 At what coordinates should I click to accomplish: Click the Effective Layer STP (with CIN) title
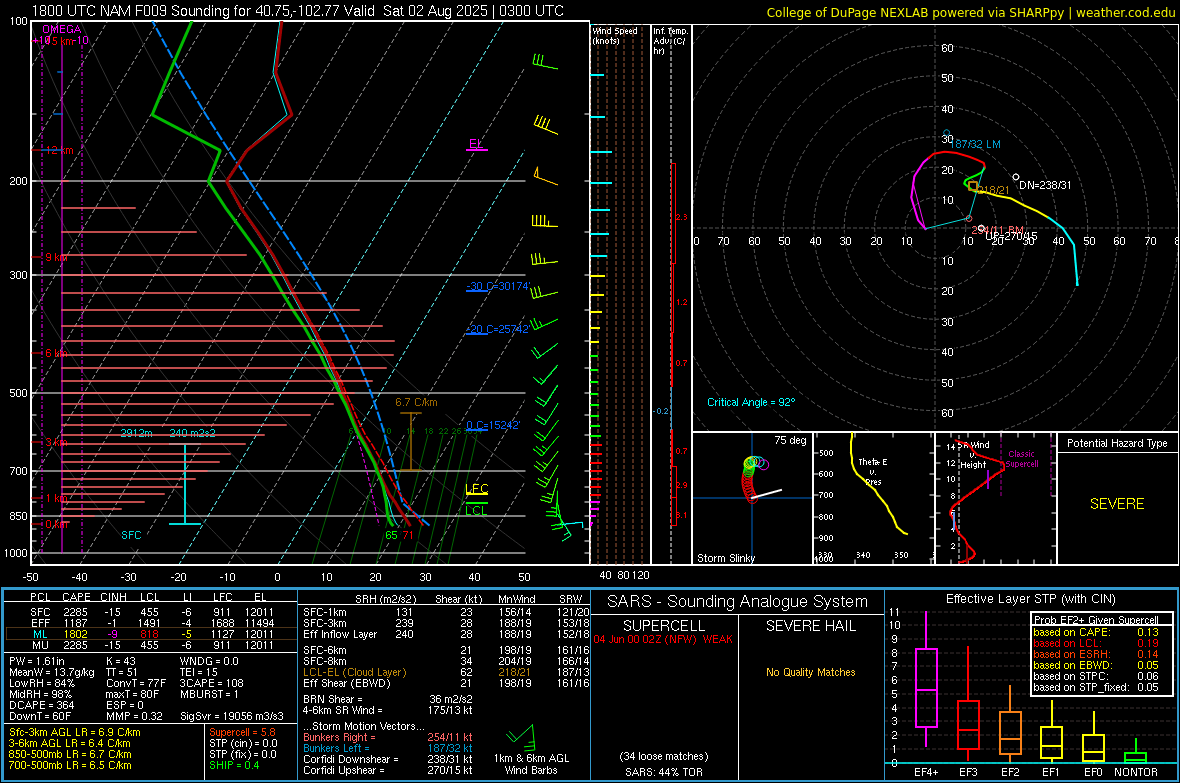(1031, 599)
